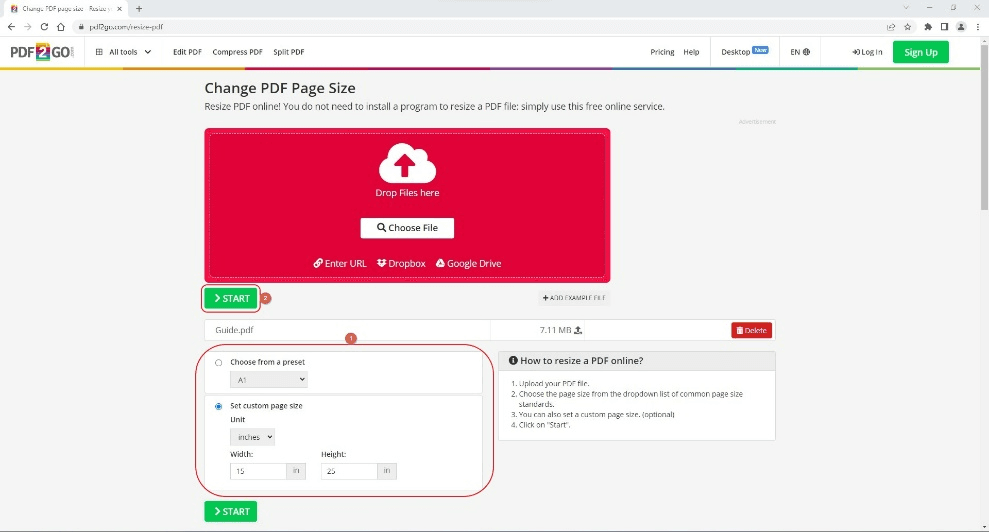Delete the Guide.pdf file

tap(751, 330)
